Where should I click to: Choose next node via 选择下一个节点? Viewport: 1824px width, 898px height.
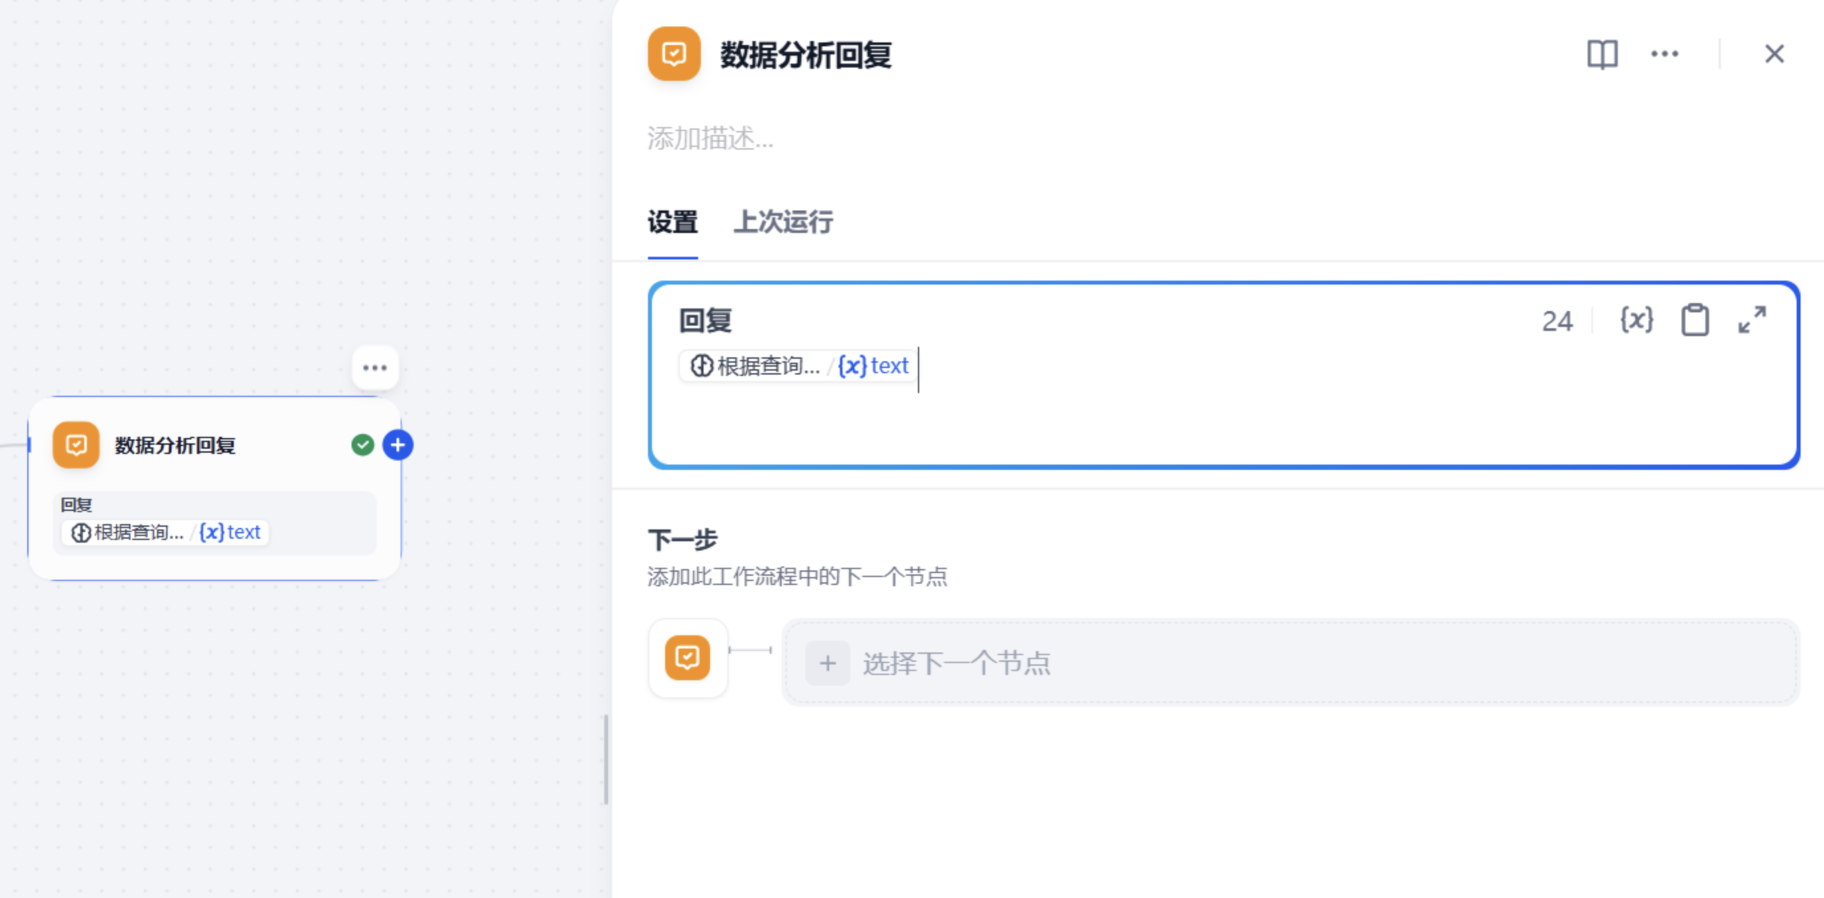tap(1291, 663)
